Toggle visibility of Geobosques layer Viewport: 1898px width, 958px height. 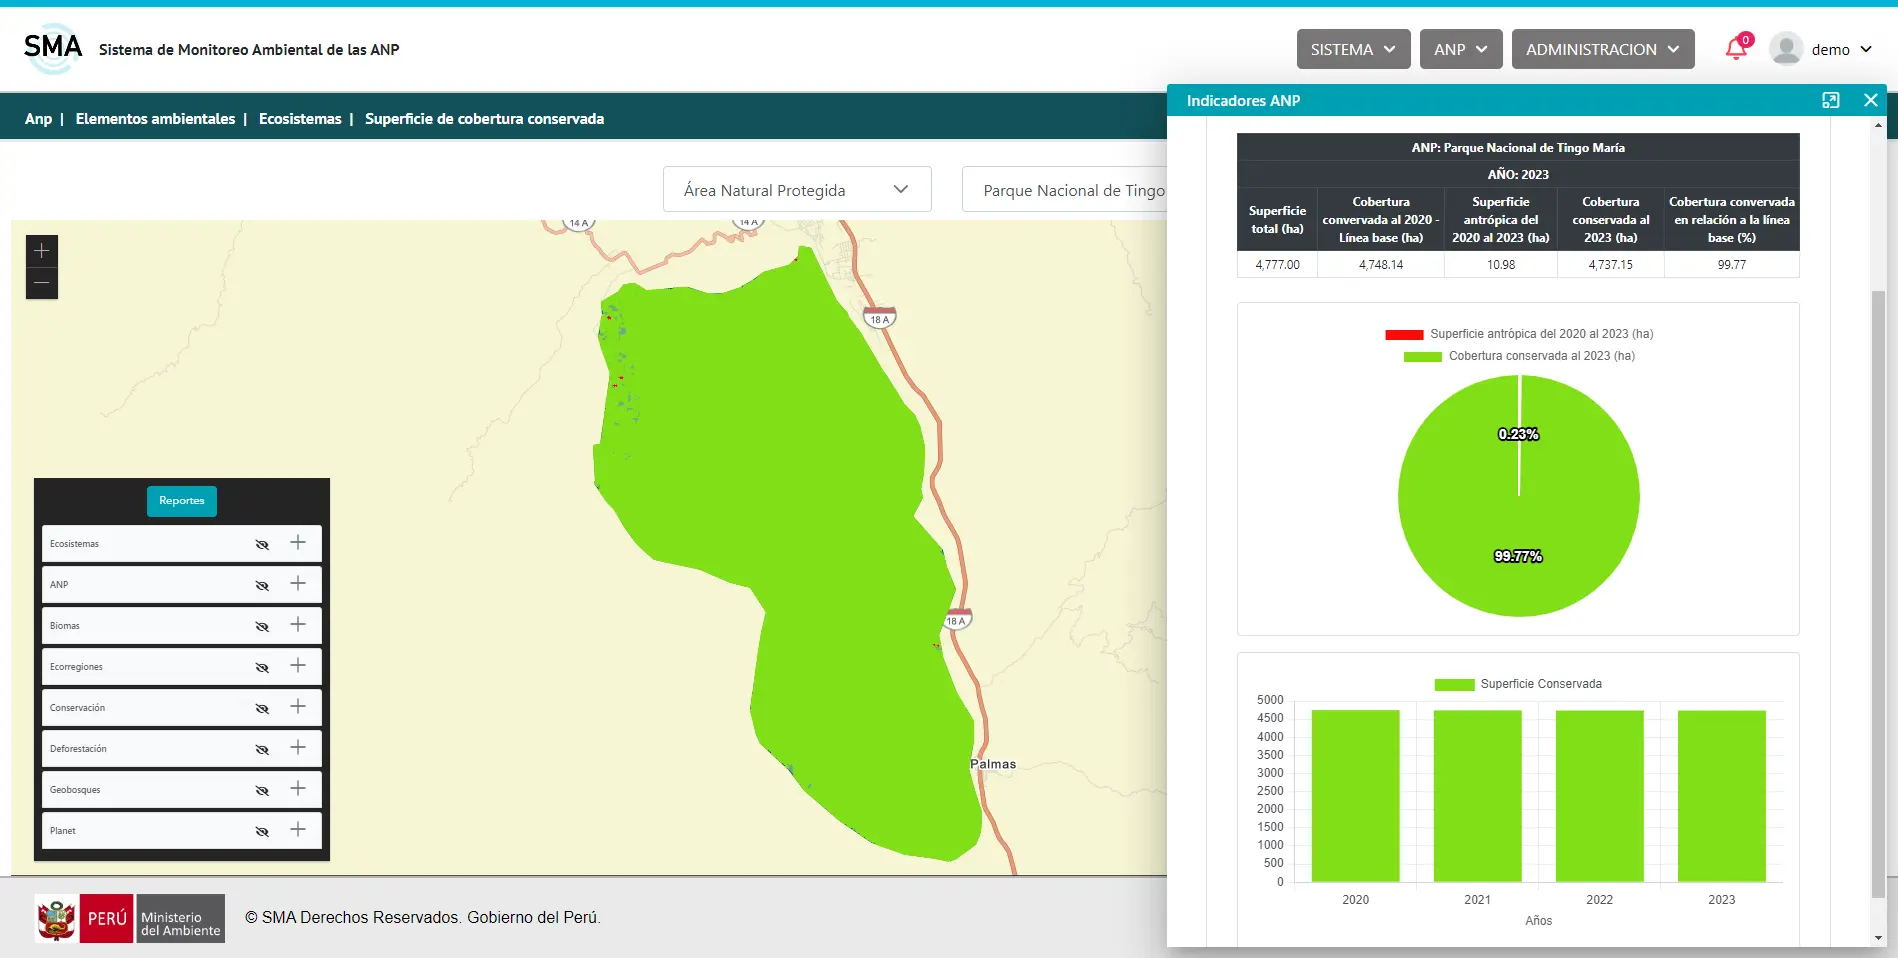(262, 790)
